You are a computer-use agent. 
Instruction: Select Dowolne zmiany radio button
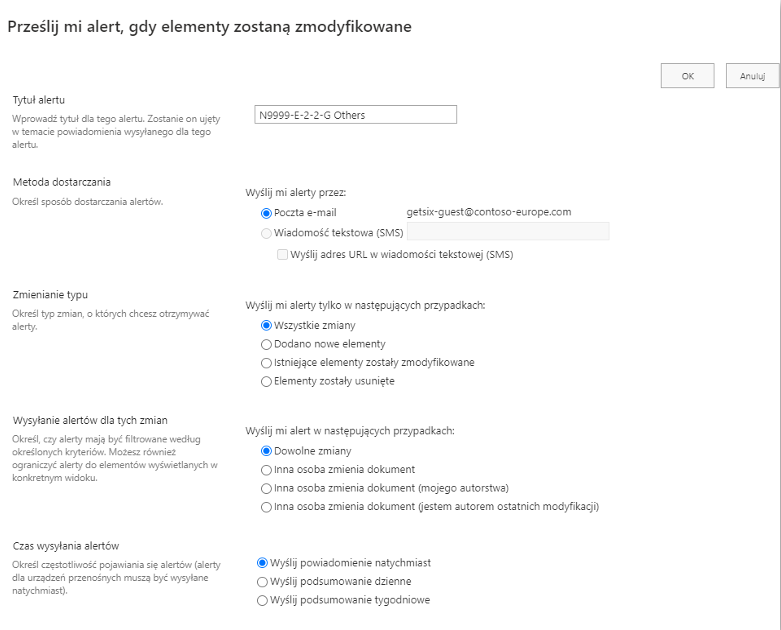tap(266, 451)
